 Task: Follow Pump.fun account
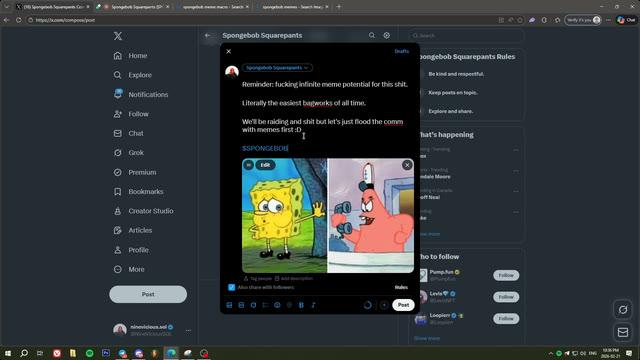tap(506, 276)
